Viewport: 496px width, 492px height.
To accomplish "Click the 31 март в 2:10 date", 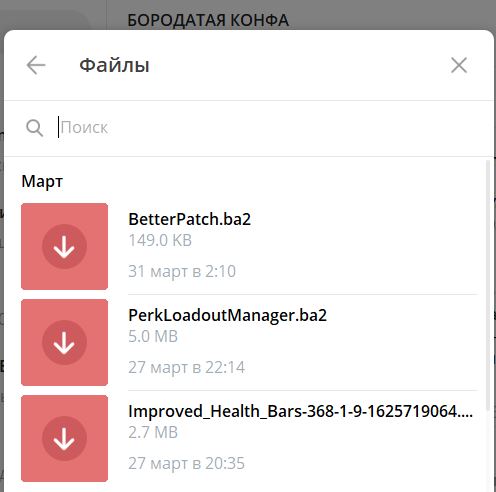I will 182,271.
